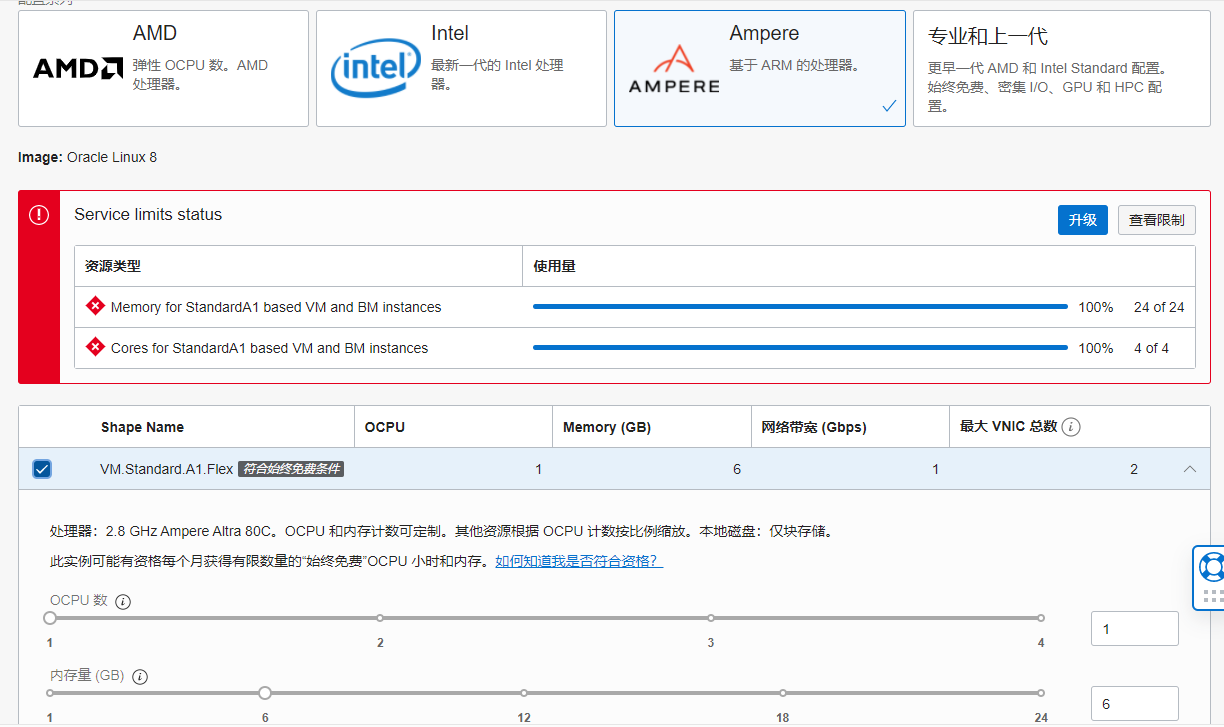The height and width of the screenshot is (727, 1224).
Task: Click the Image: Oracle Linux 8 label
Action: coord(88,158)
